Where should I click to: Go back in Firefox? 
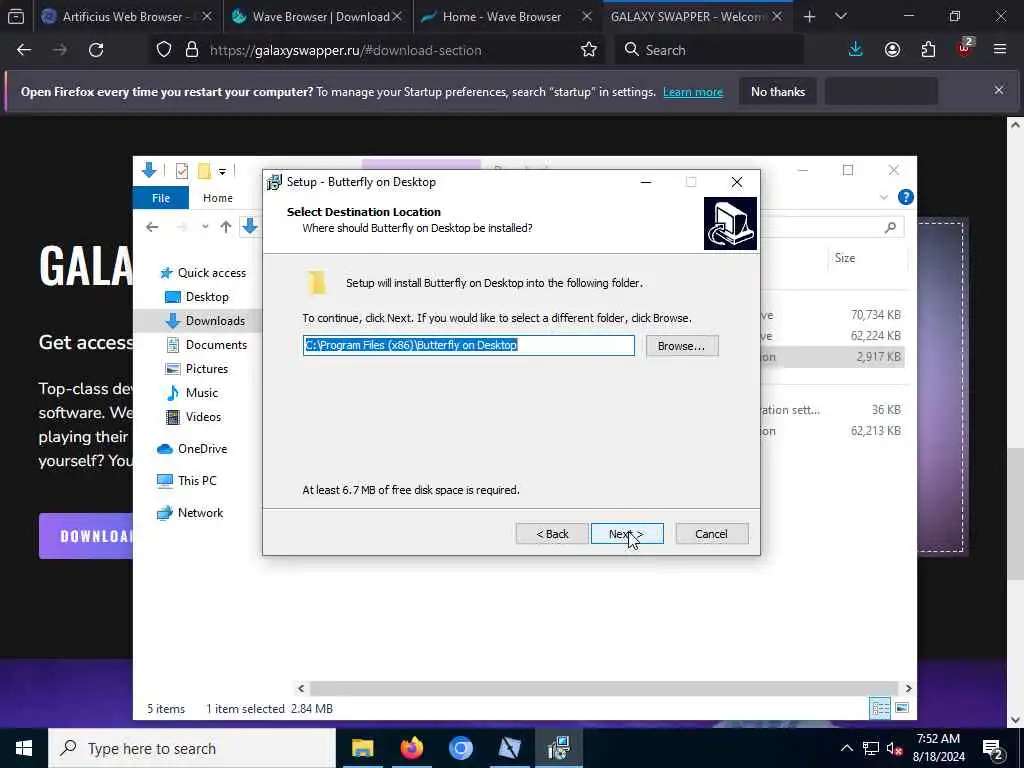click(24, 50)
